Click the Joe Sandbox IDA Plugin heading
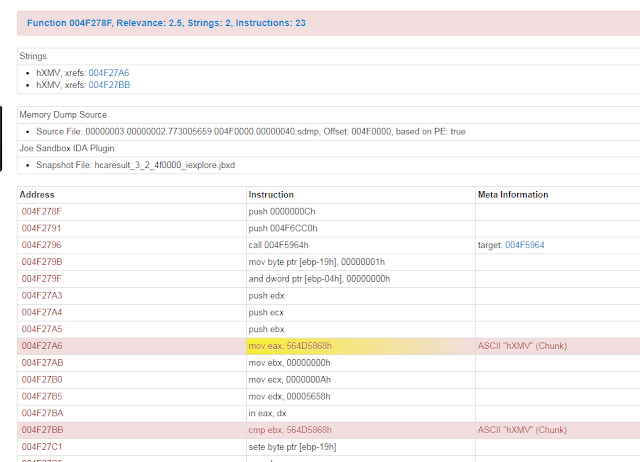640x462 pixels. [x=67, y=148]
